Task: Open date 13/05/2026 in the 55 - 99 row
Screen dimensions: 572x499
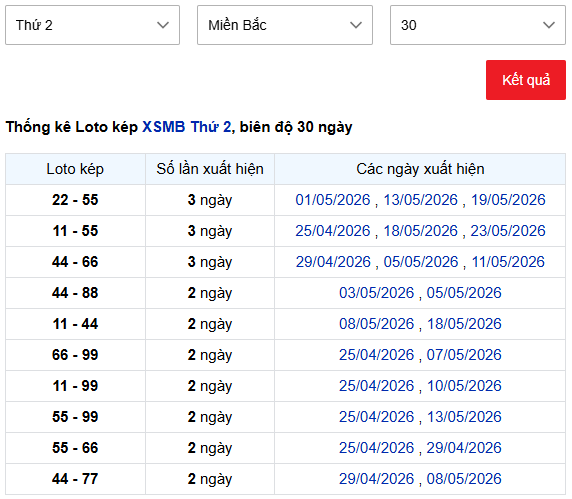Action: point(464,417)
